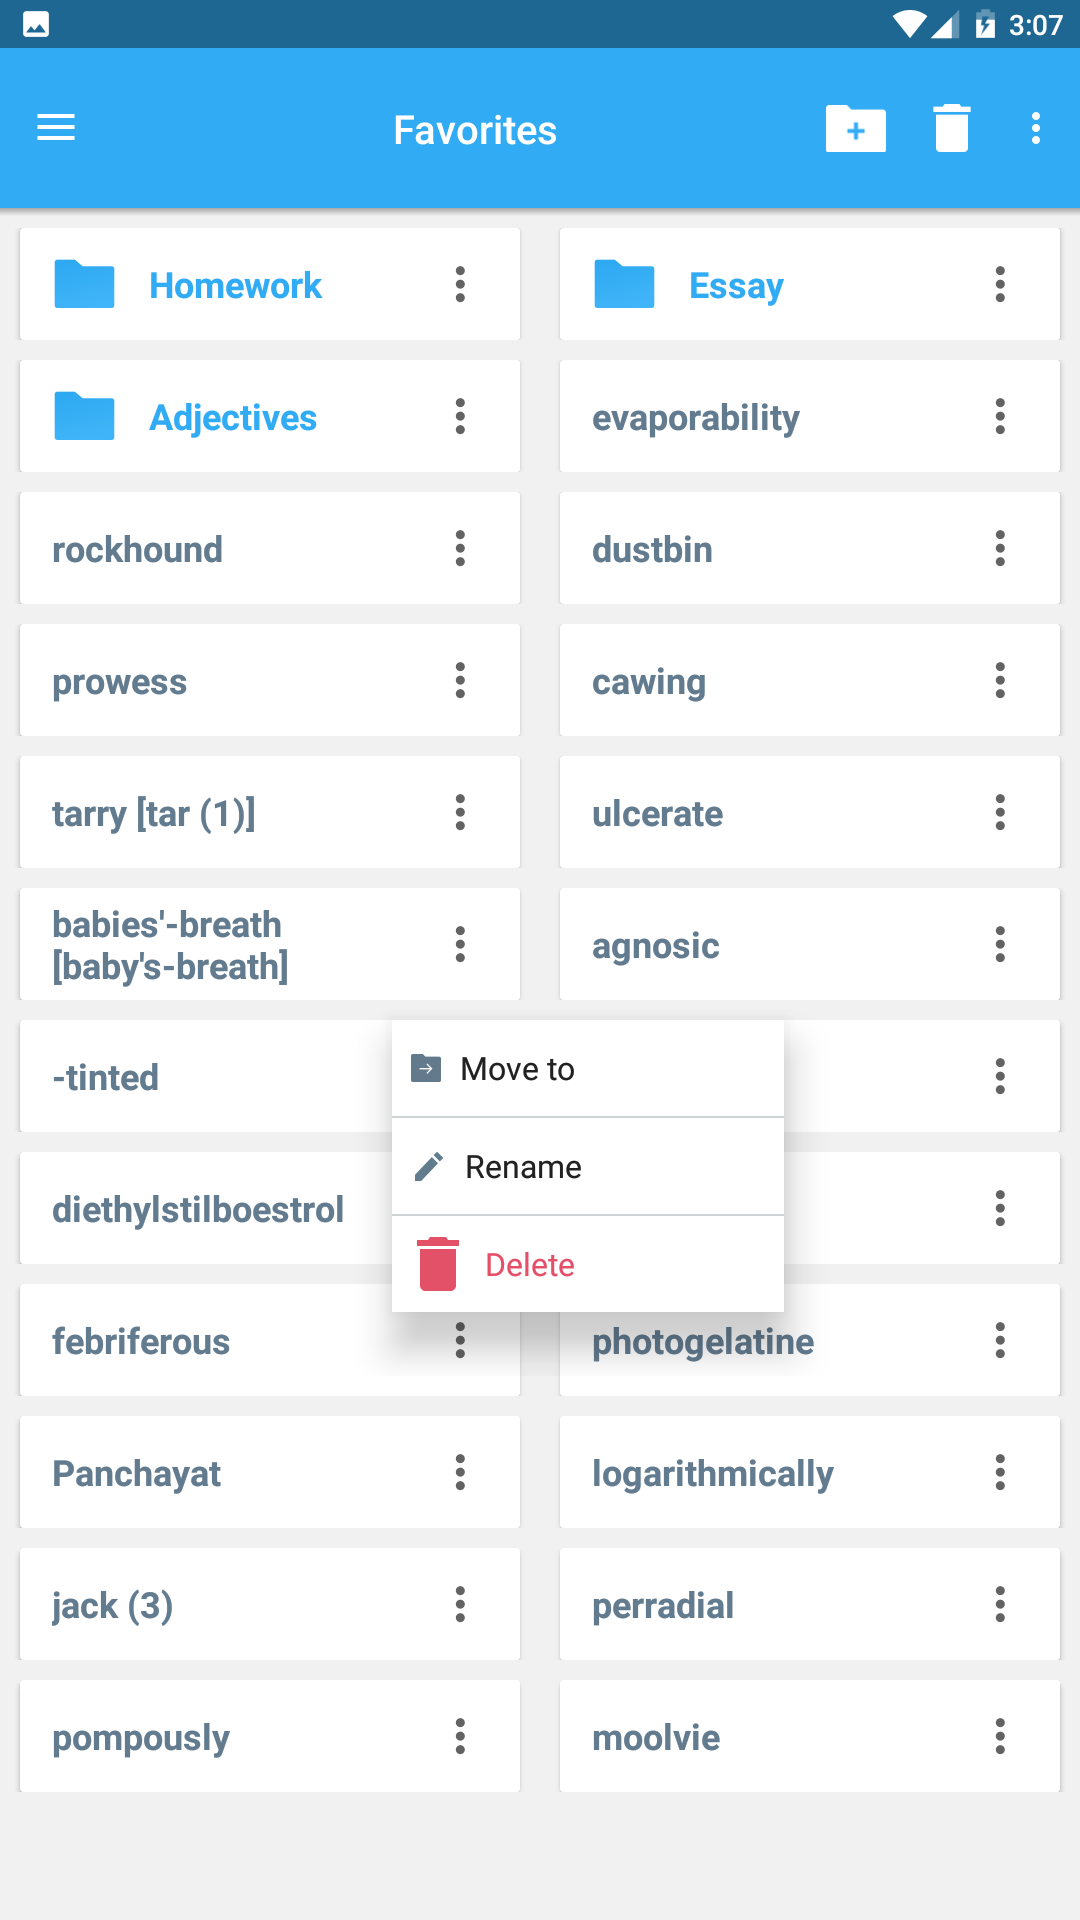The height and width of the screenshot is (1920, 1080).
Task: Show more options for rockhound
Action: click(460, 549)
